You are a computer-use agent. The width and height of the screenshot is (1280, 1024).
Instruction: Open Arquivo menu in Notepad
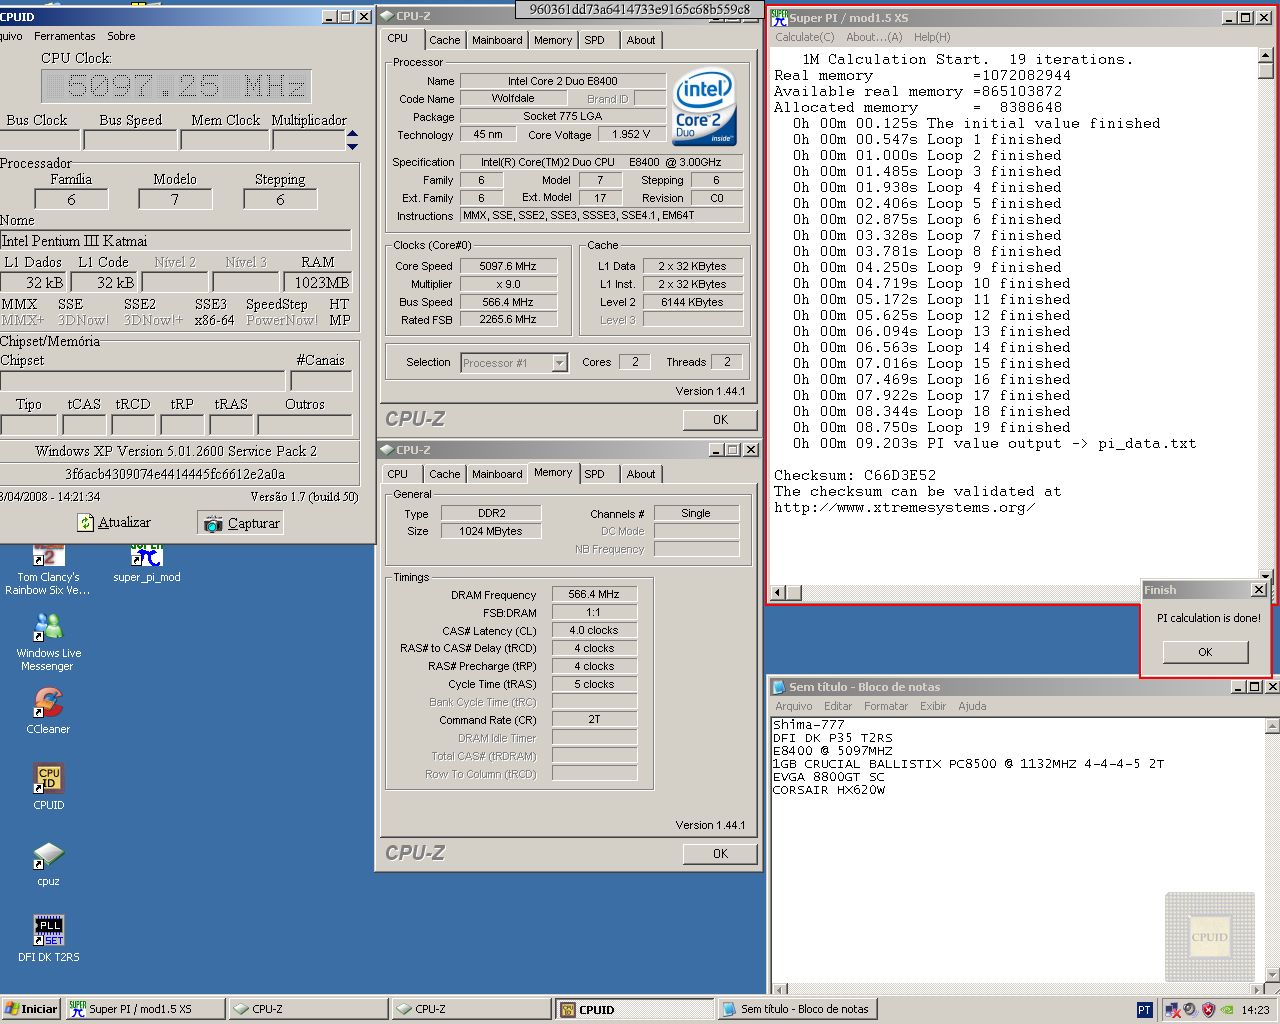(794, 706)
